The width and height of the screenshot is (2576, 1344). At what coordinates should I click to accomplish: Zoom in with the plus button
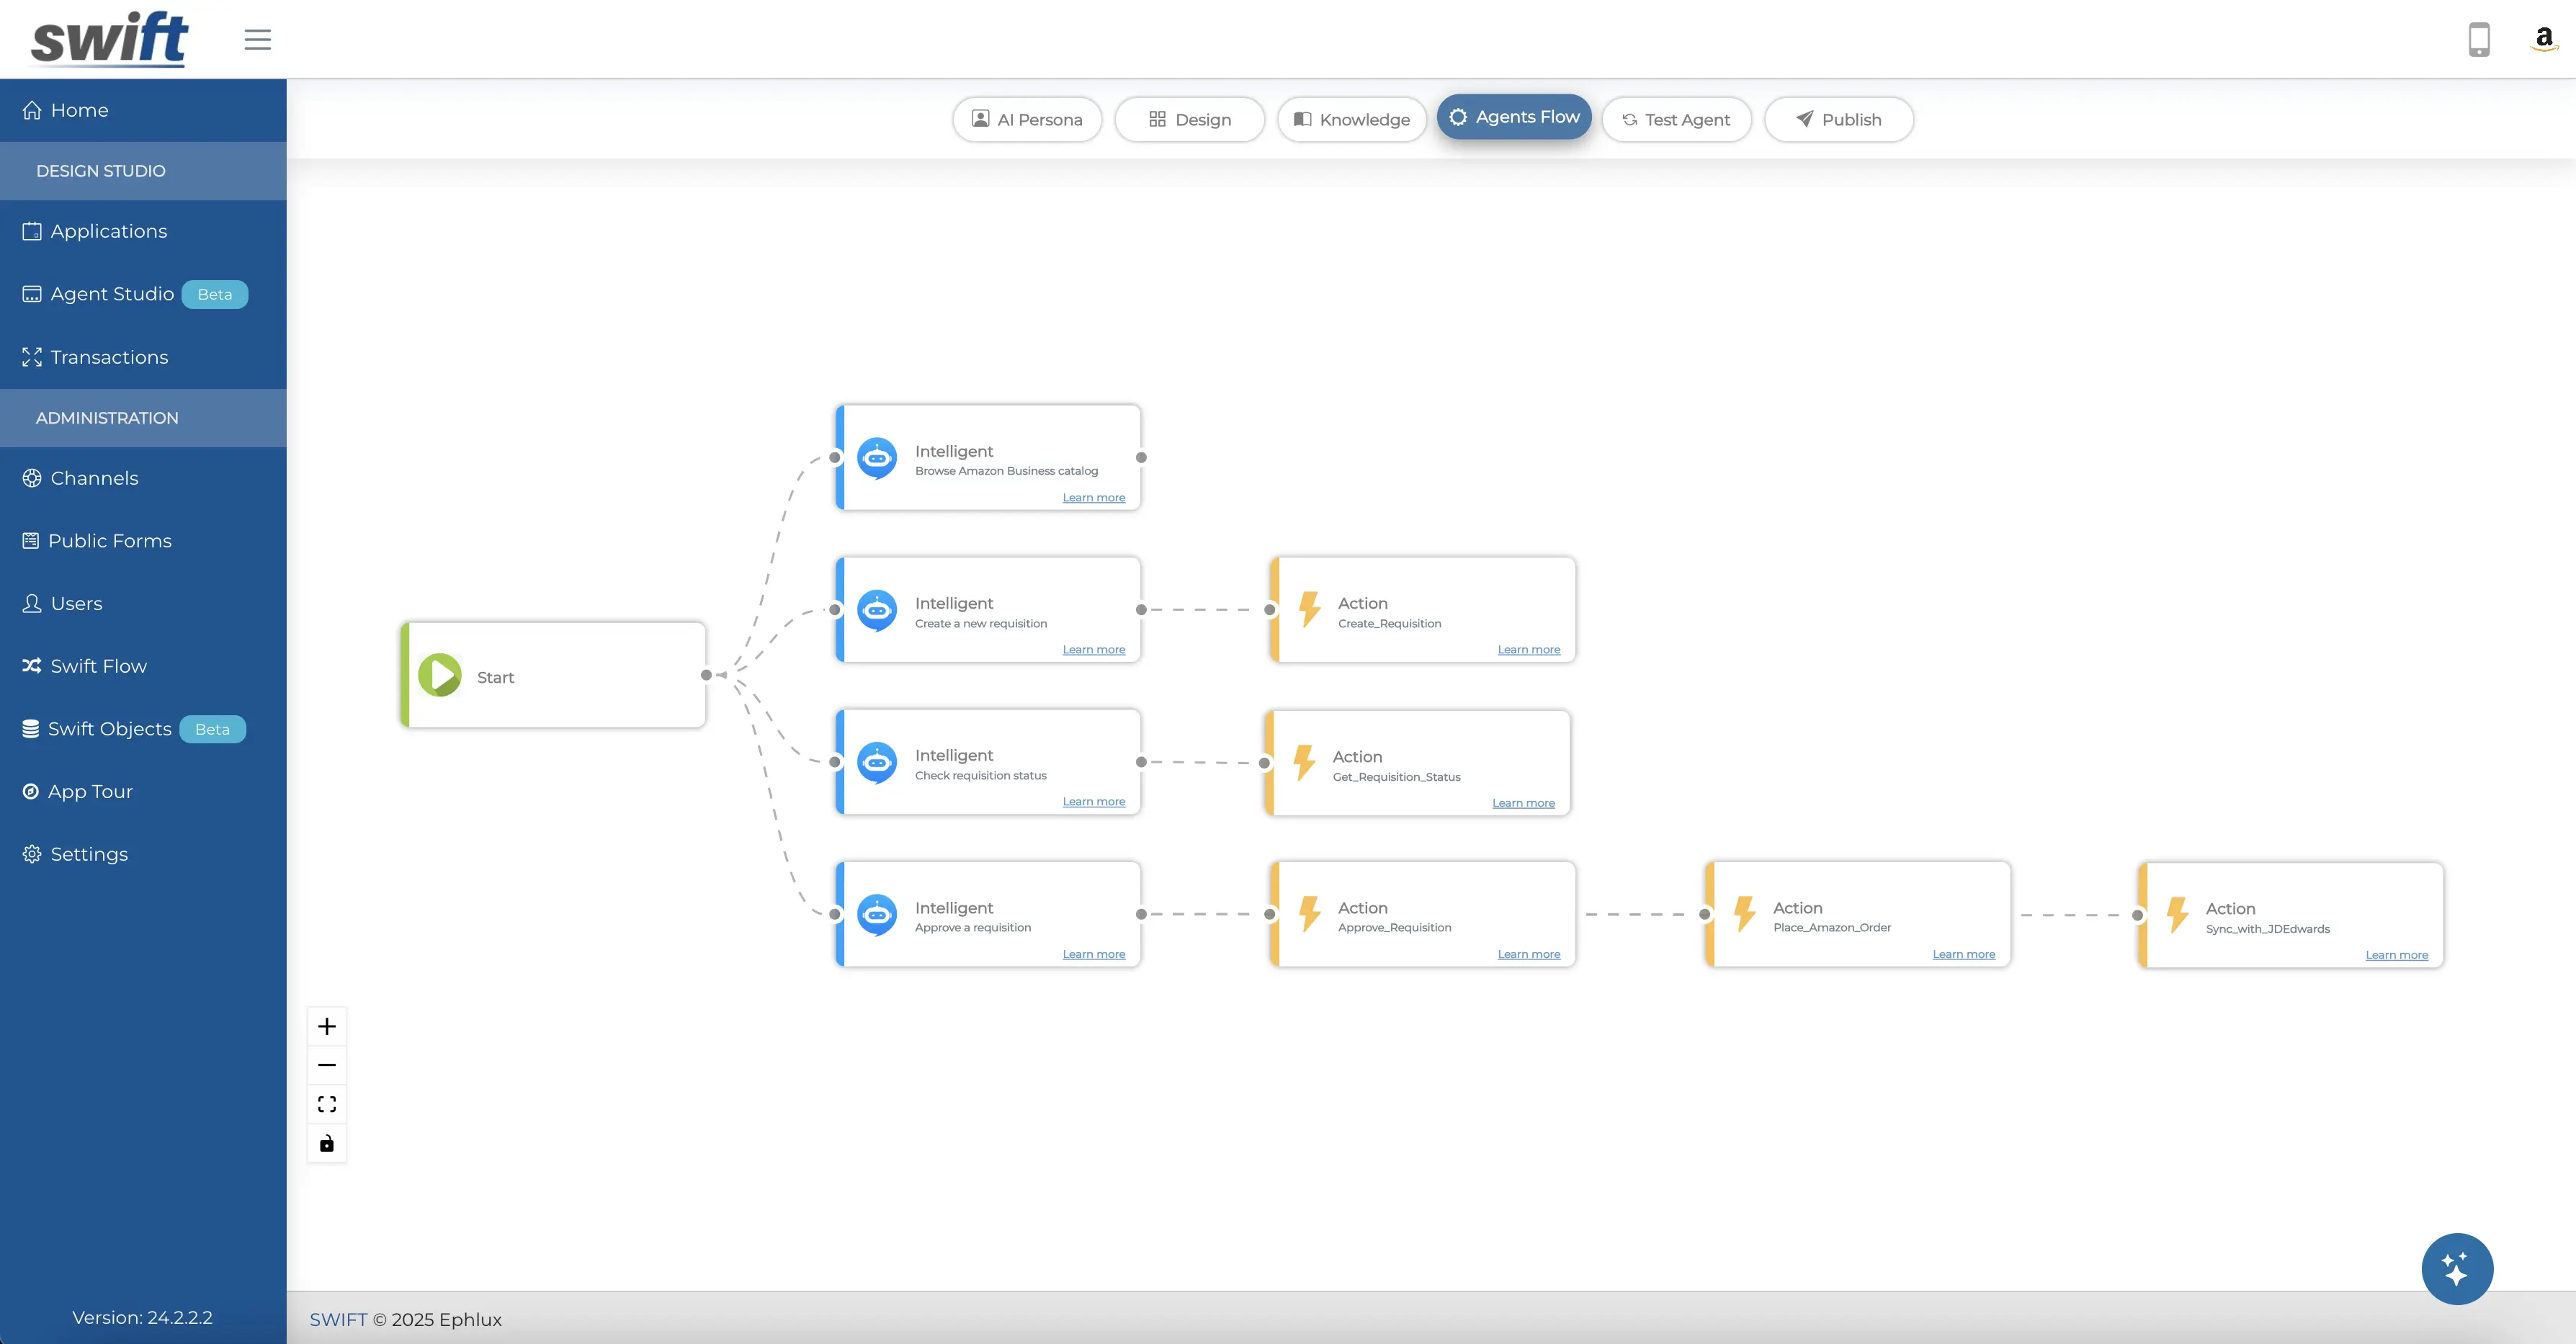tap(327, 1026)
